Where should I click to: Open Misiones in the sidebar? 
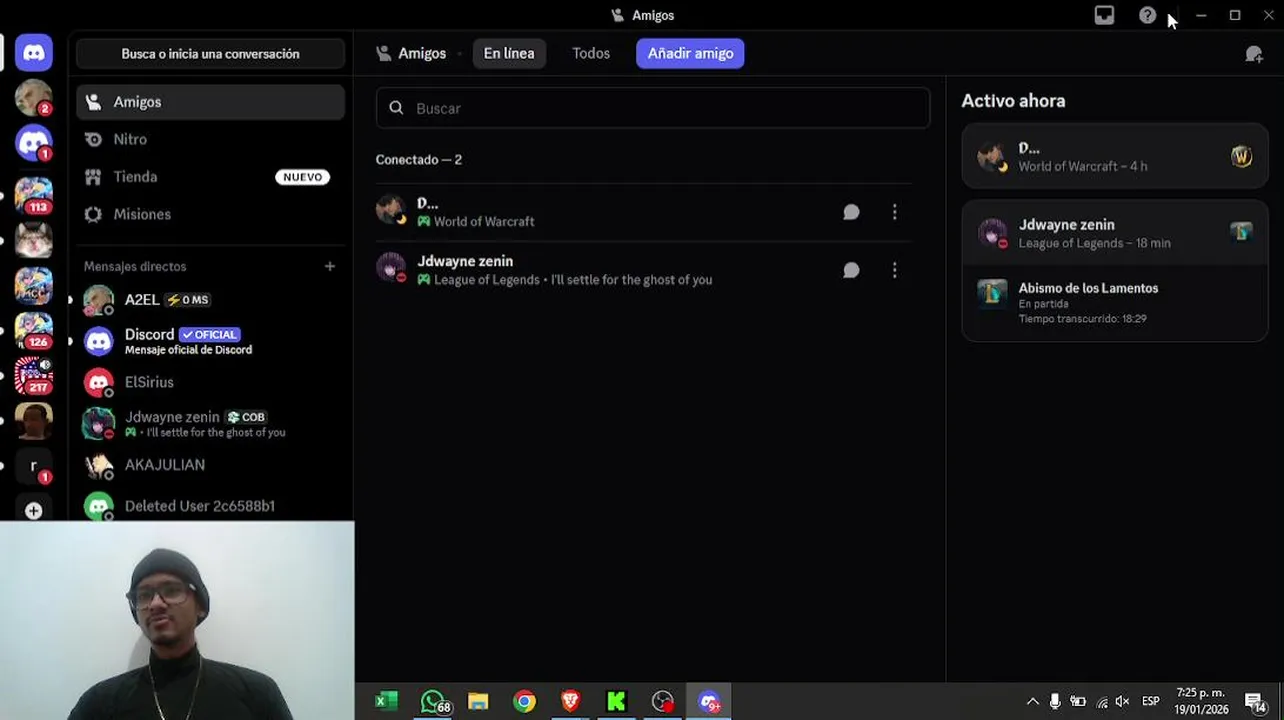(210, 214)
